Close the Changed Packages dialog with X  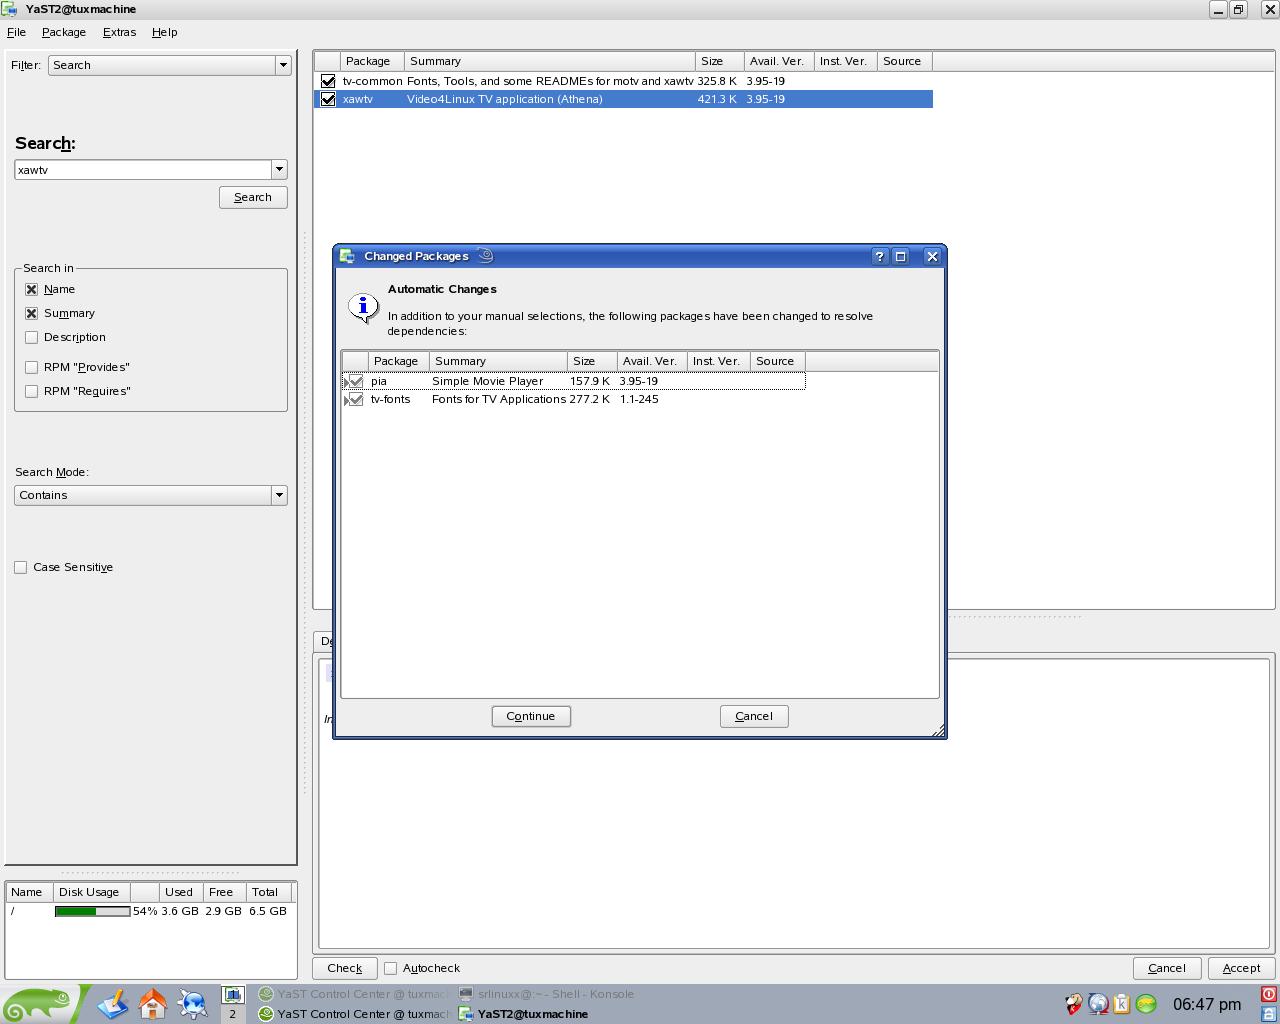[x=932, y=256]
